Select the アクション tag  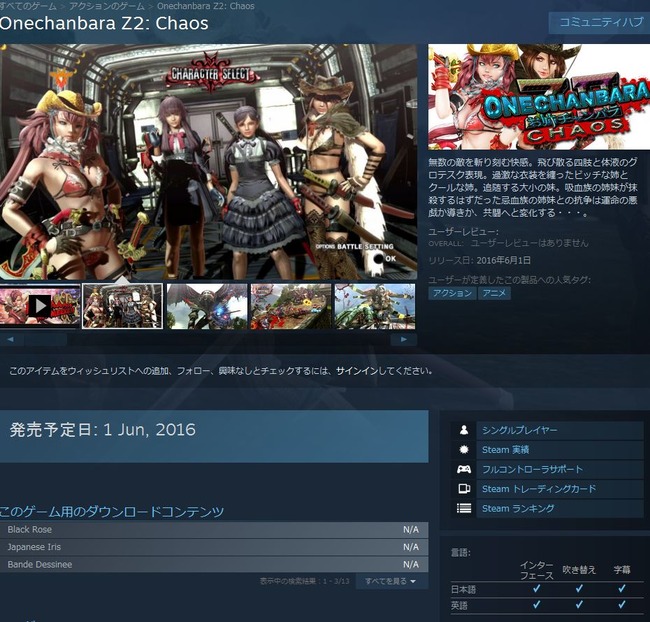click(452, 293)
